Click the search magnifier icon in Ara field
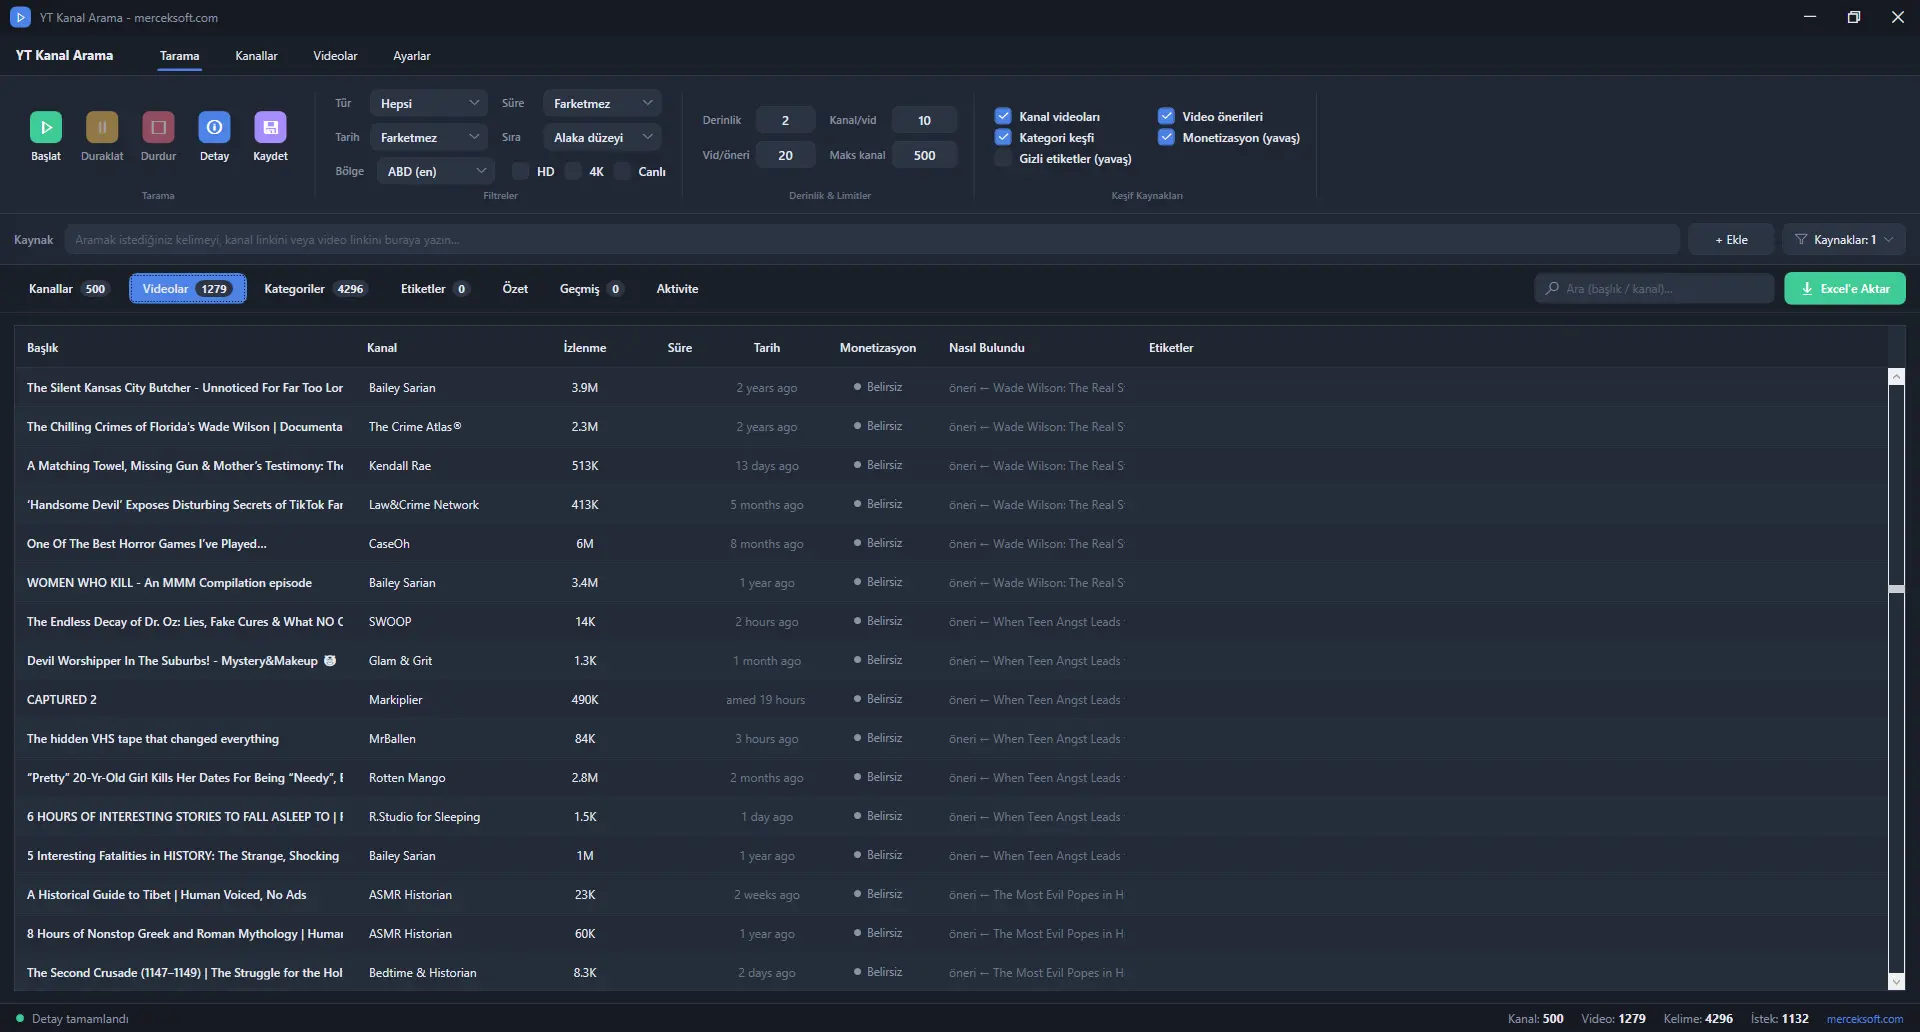 pos(1552,288)
